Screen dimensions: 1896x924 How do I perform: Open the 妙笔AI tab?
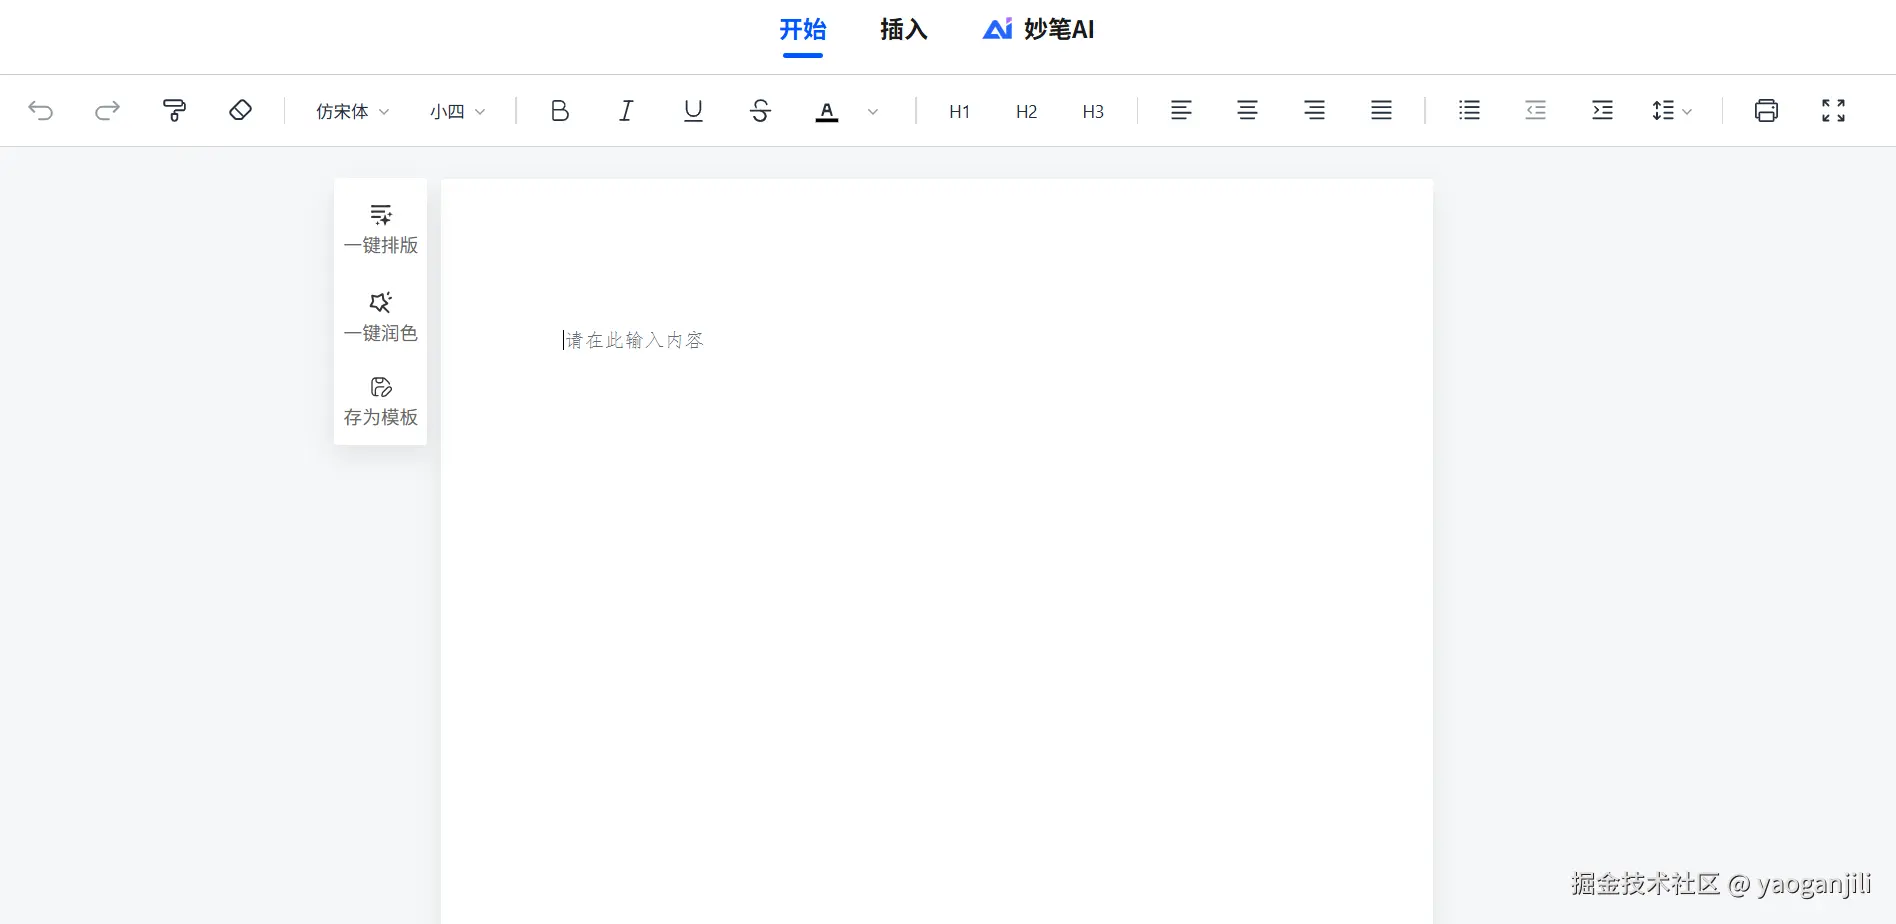tap(1039, 30)
